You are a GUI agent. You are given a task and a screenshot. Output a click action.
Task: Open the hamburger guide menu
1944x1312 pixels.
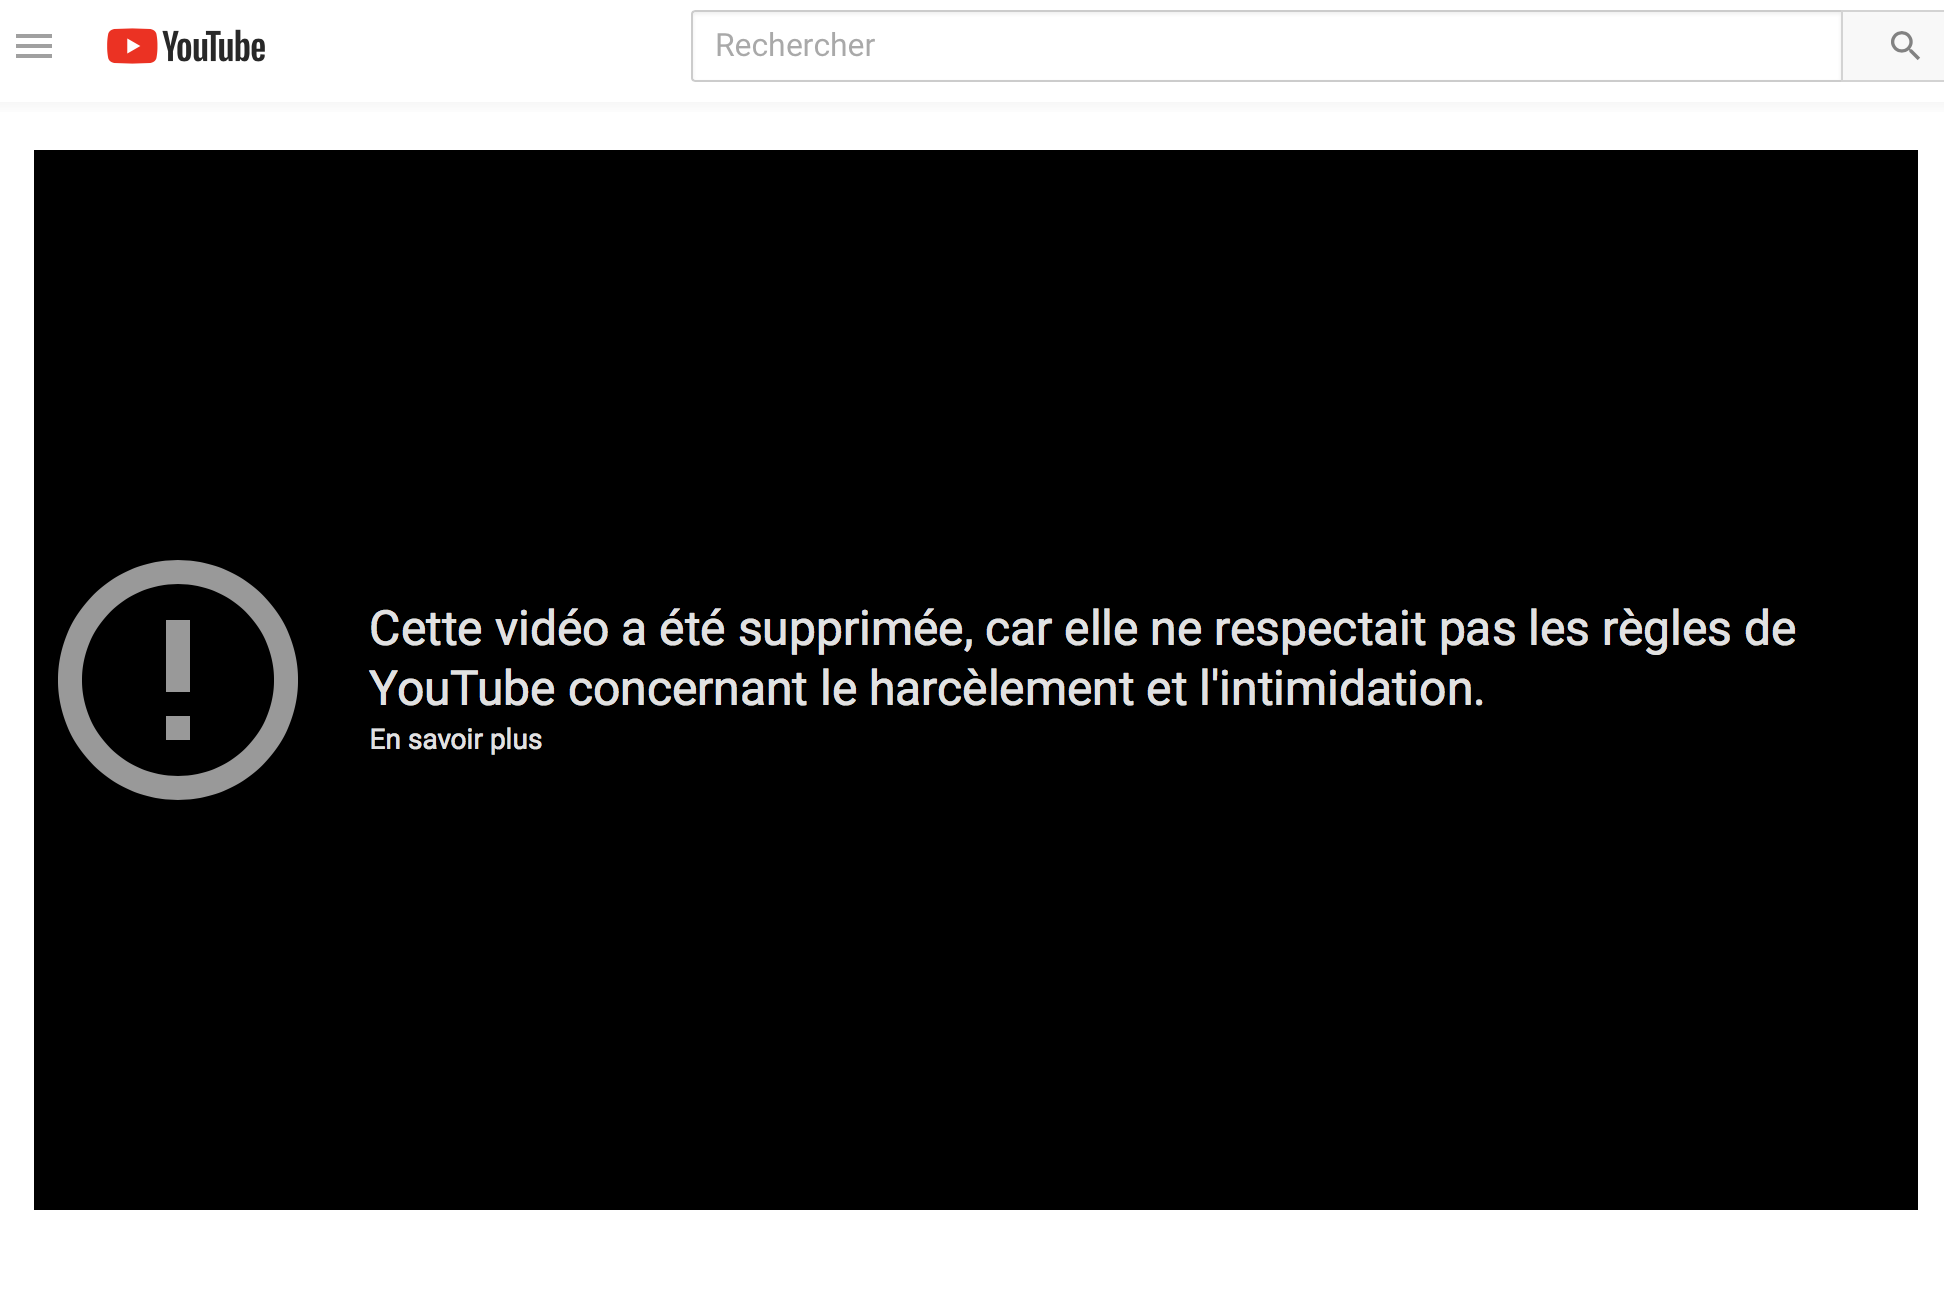coord(34,46)
